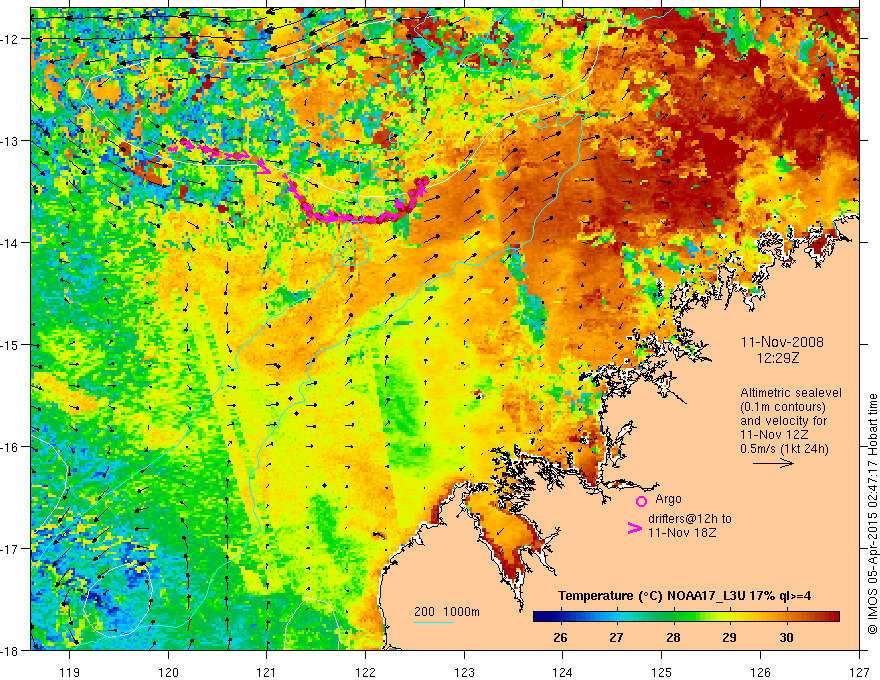880x680 pixels.
Task: Click the color bar tick label 28
Action: (673, 637)
